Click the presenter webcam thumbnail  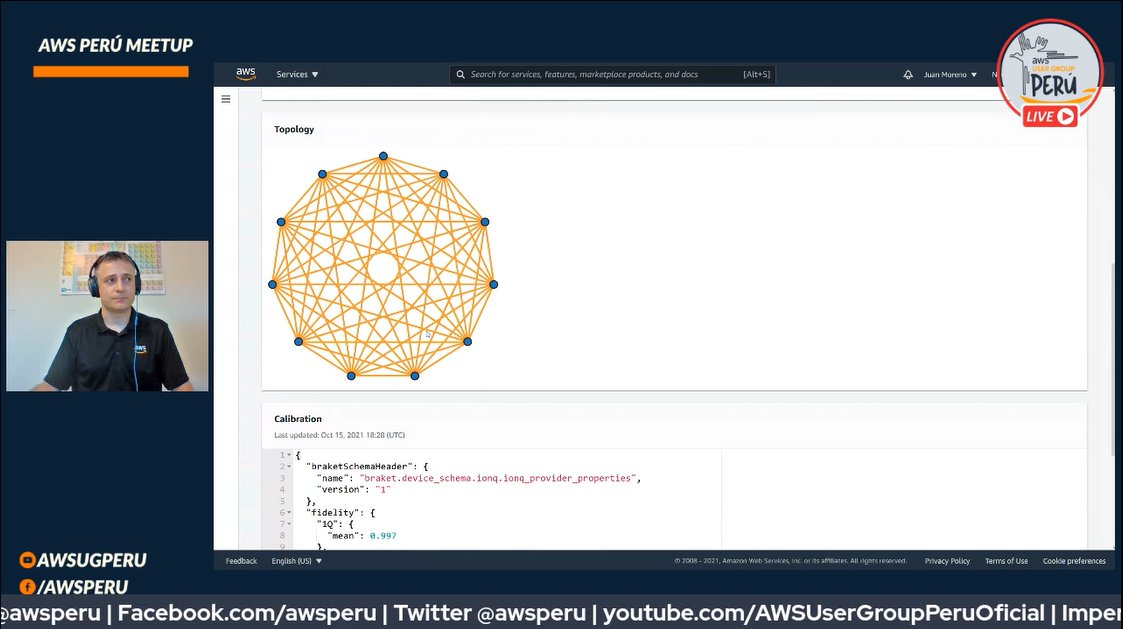point(107,316)
